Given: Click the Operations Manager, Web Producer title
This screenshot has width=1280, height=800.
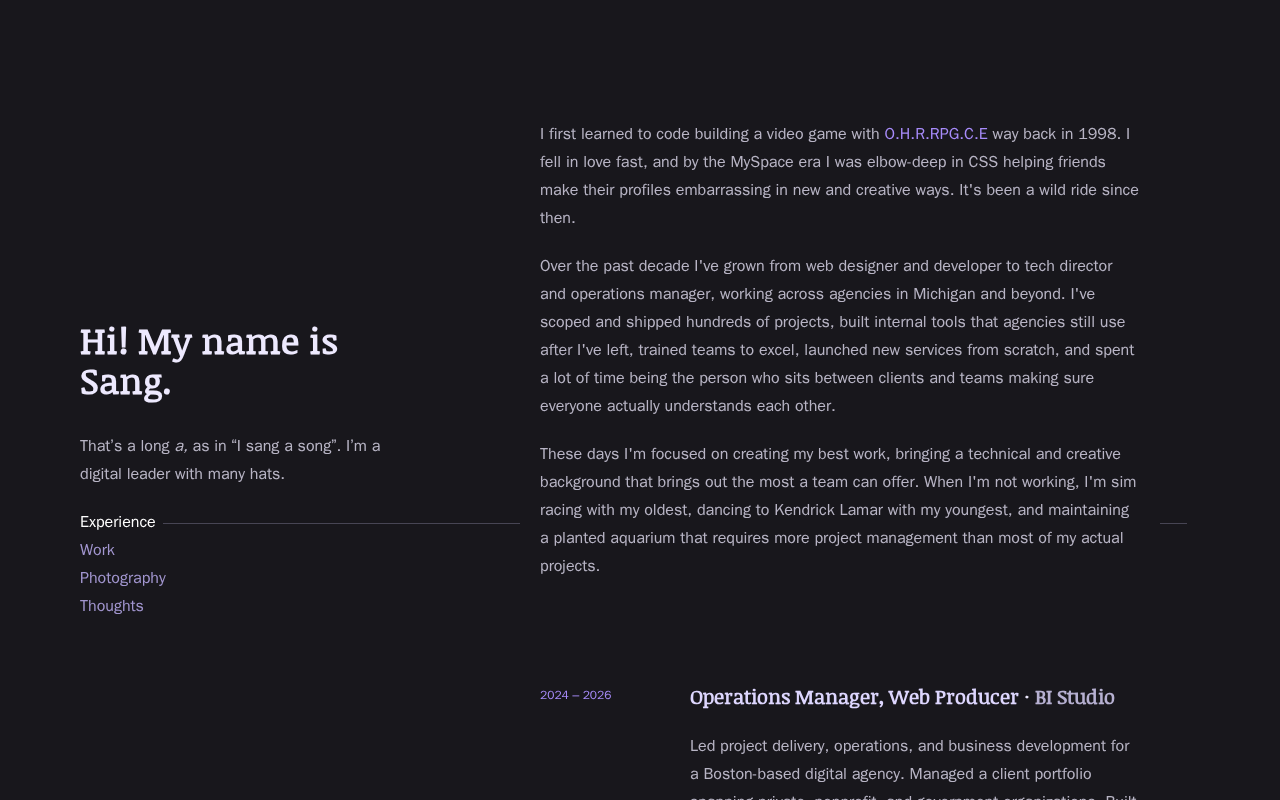Looking at the screenshot, I should 854,697.
